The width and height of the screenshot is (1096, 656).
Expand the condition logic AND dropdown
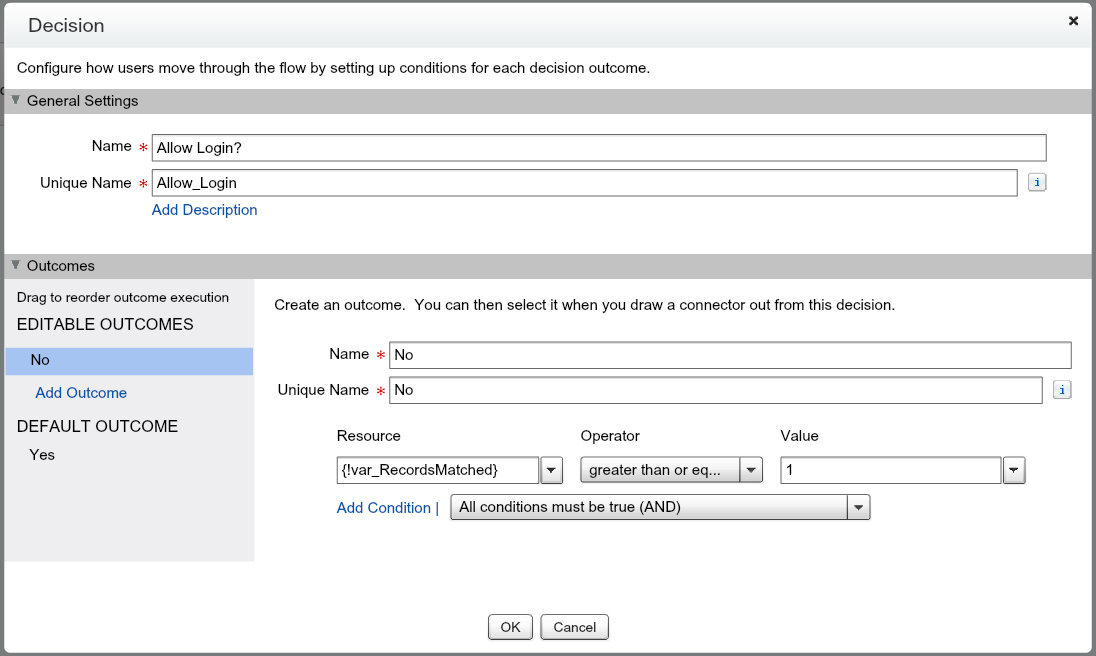pyautogui.click(x=859, y=508)
